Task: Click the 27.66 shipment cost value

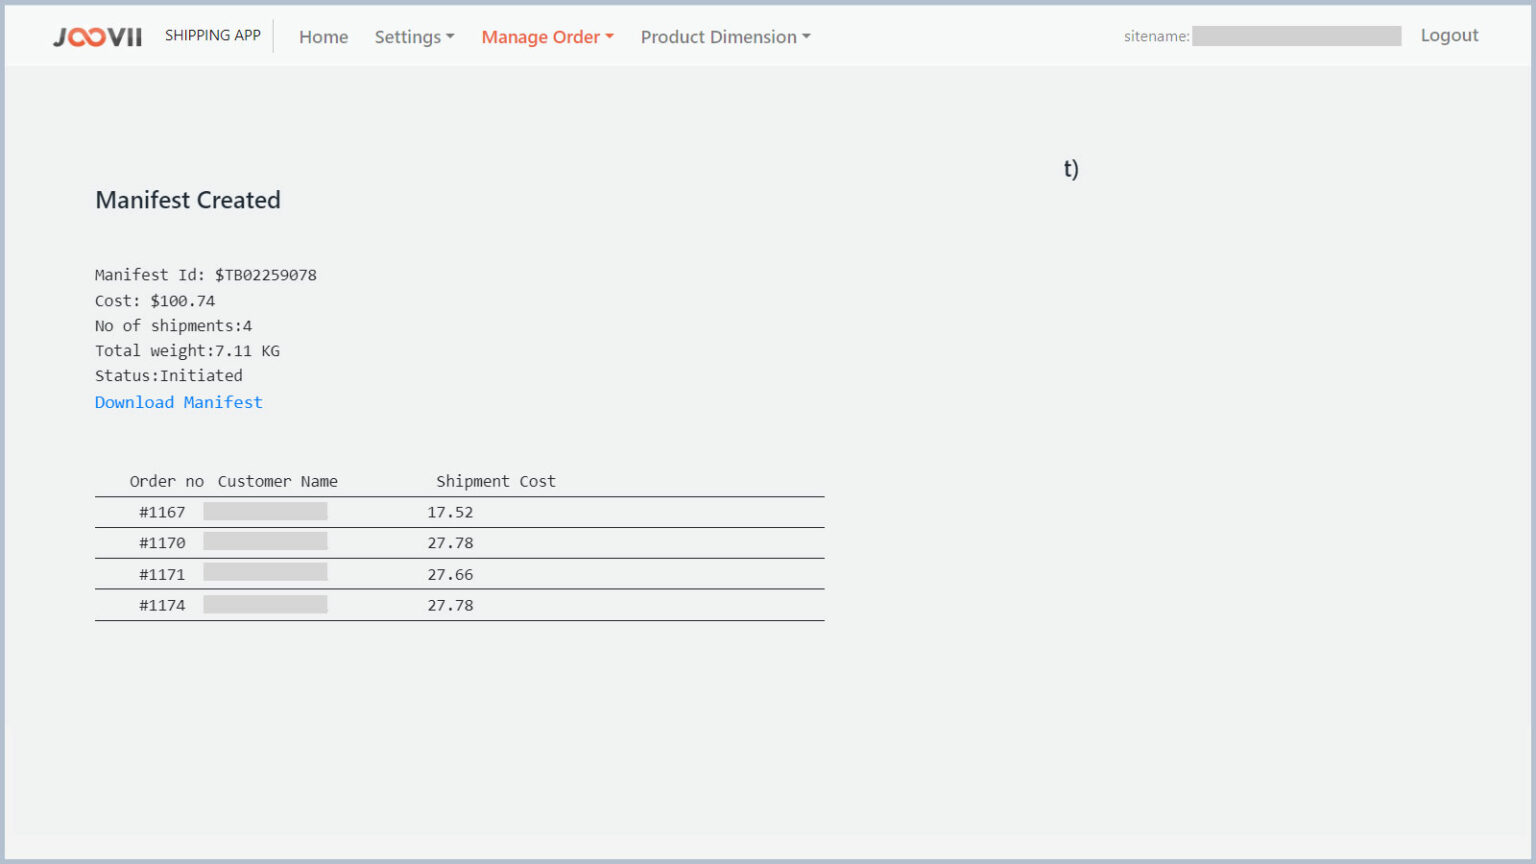Action: 450,575
